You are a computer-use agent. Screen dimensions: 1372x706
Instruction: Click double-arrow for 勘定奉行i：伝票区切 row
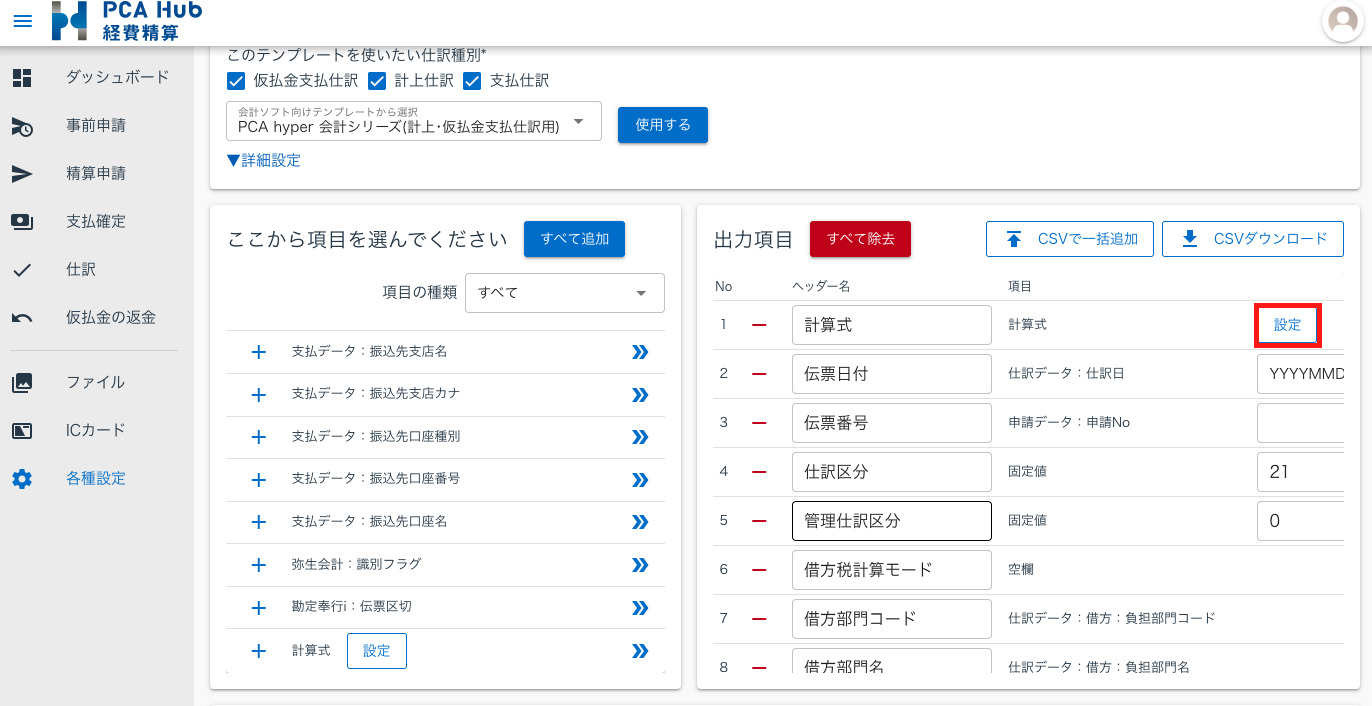[x=640, y=608]
